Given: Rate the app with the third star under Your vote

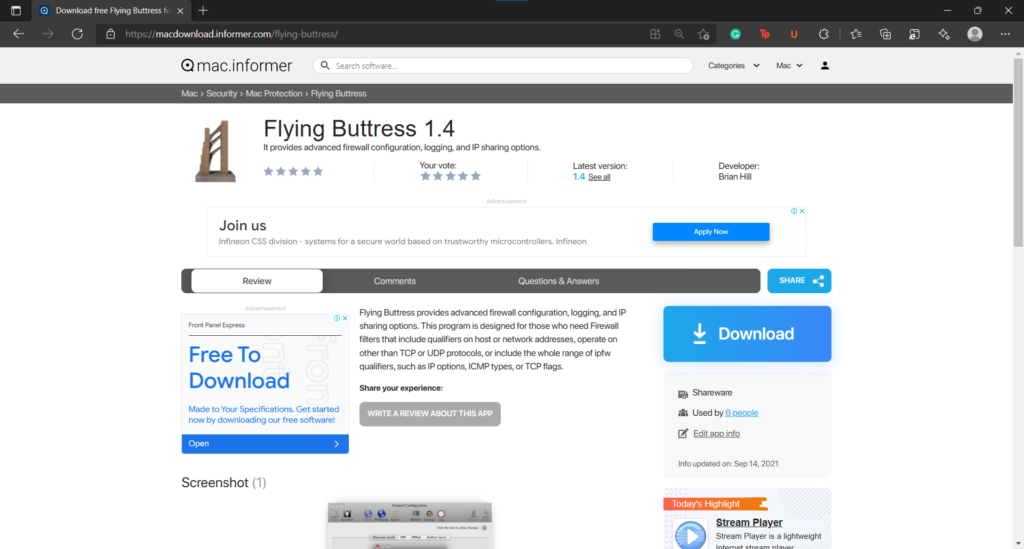Looking at the screenshot, I should tap(451, 176).
